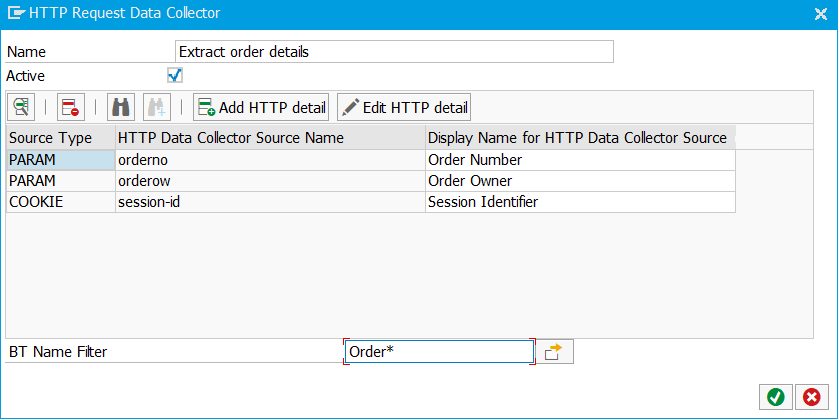Toggle the Active checkbox
The width and height of the screenshot is (839, 419).
coord(175,75)
